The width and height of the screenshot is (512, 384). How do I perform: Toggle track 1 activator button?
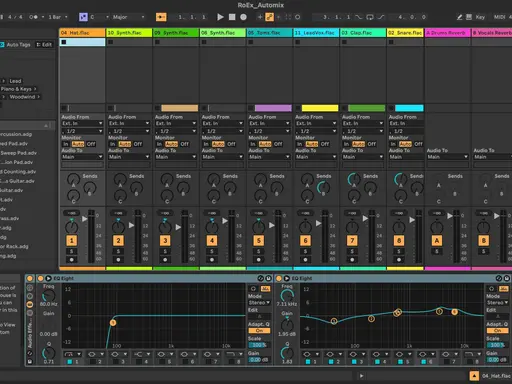72,240
